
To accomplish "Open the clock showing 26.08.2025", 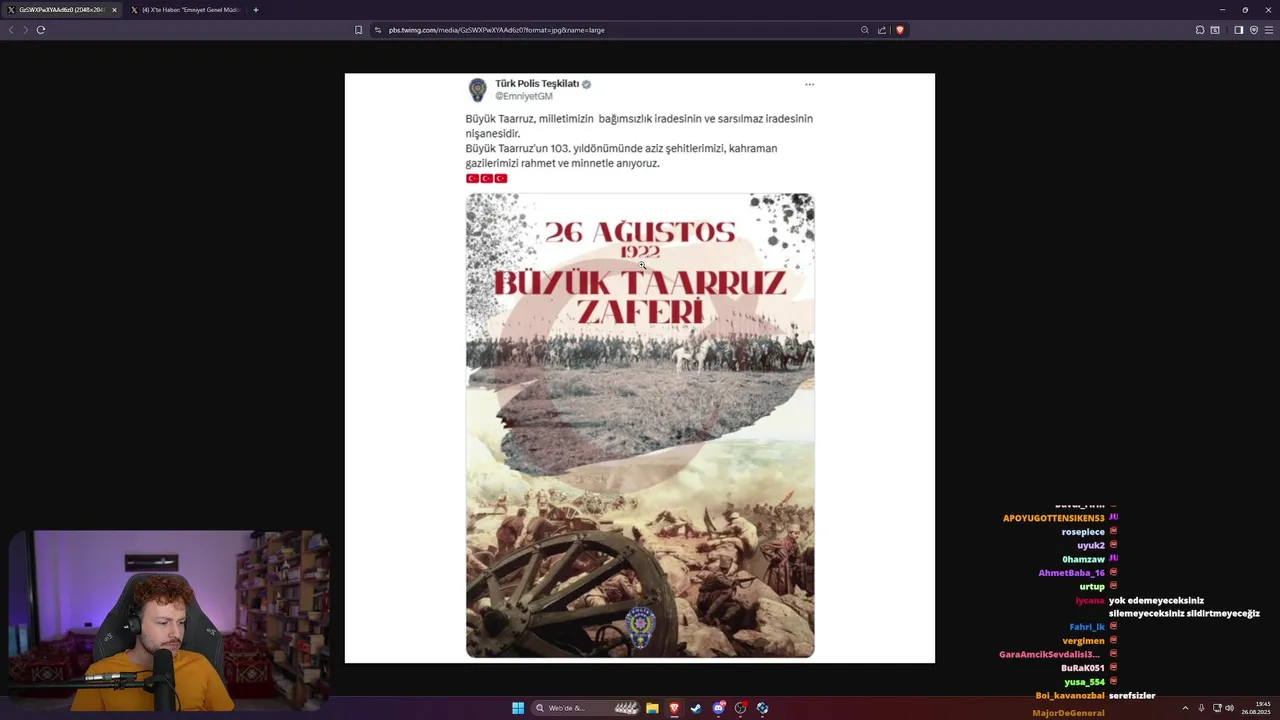I will (x=1256, y=708).
